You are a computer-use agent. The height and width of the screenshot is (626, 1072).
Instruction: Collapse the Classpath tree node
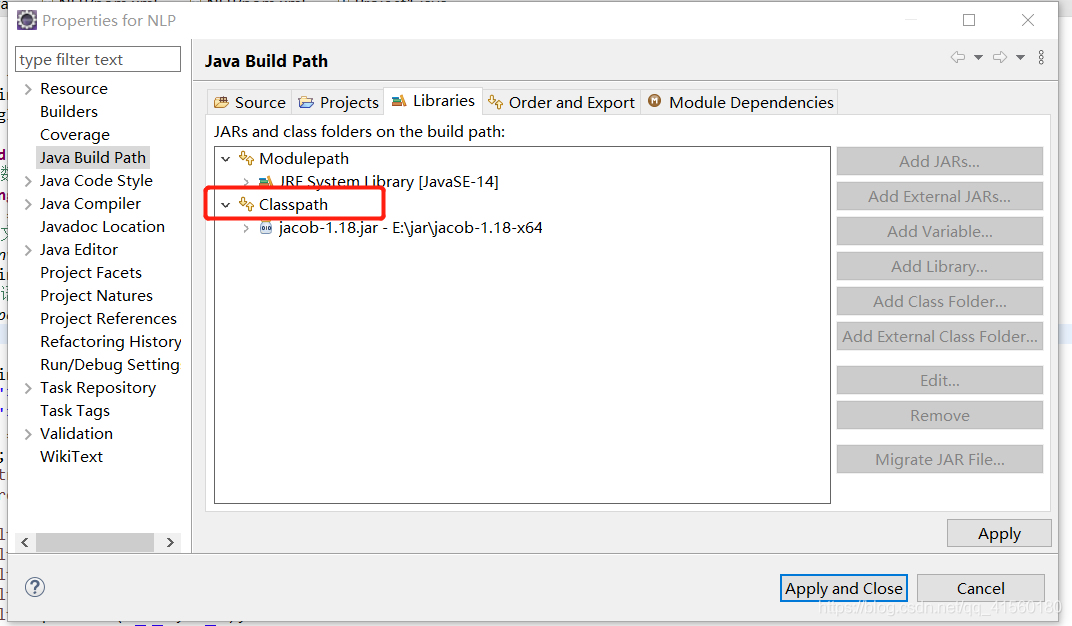pyautogui.click(x=225, y=204)
